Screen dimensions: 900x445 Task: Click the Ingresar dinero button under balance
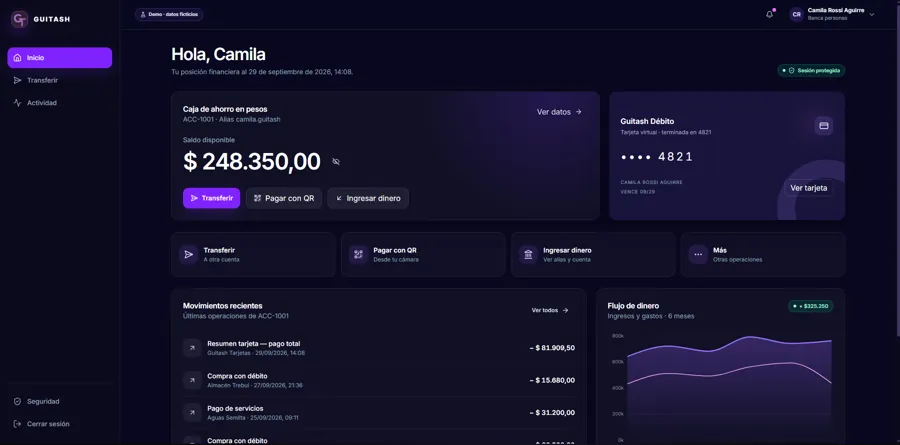[368, 198]
